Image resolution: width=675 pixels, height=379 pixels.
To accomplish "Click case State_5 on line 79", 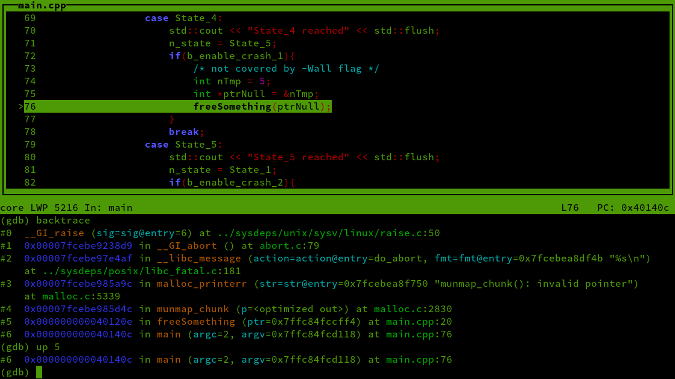I will (183, 145).
